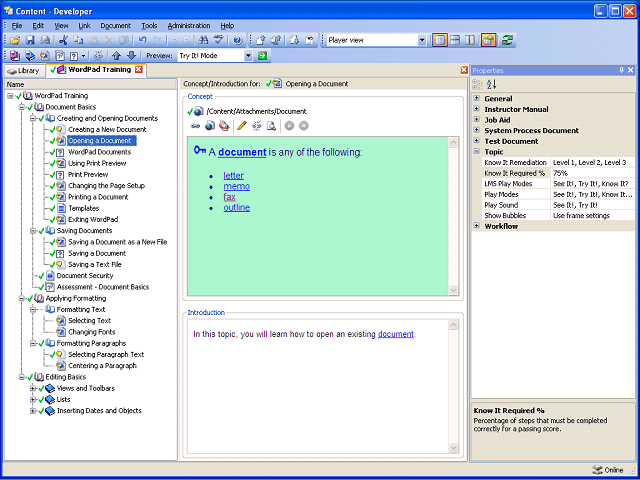Click the yellow topic toolbar icon

pos(45,56)
